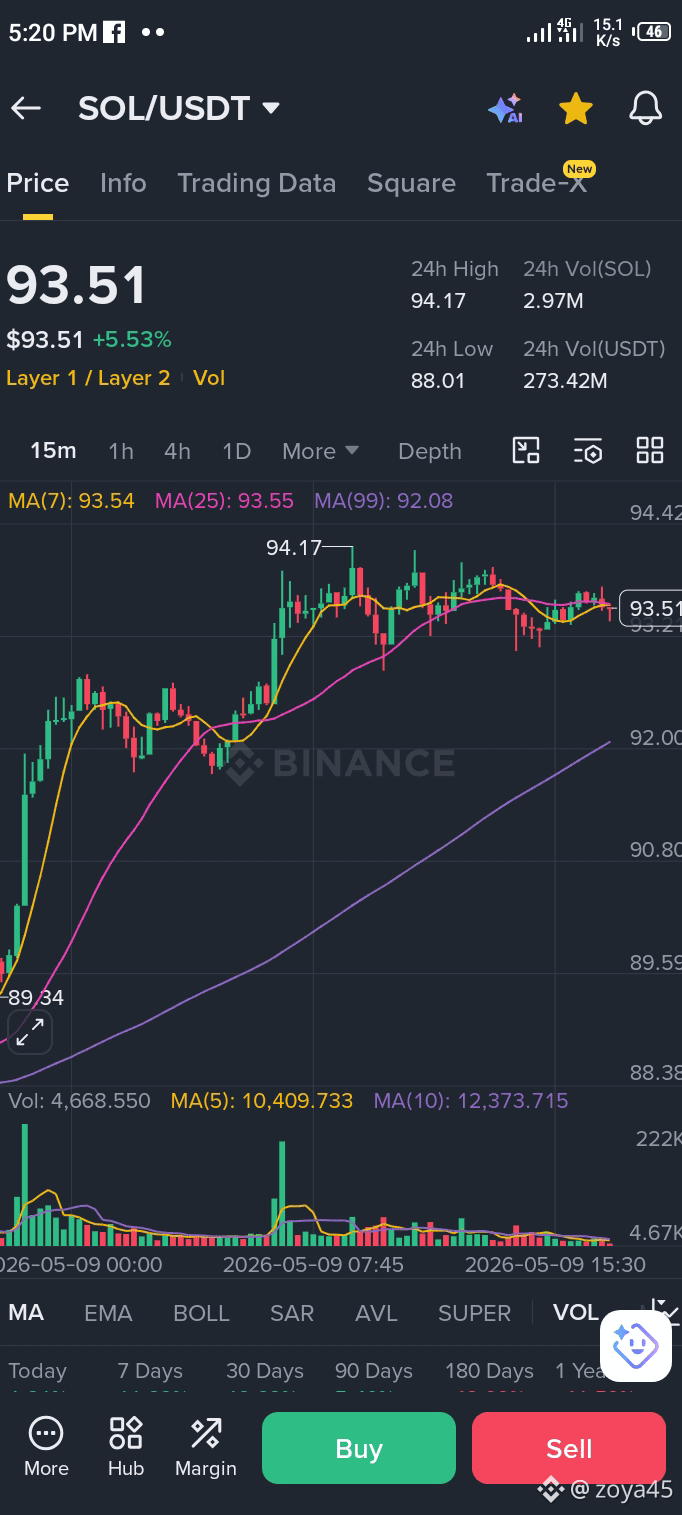Open price alert bell icon

(x=646, y=108)
